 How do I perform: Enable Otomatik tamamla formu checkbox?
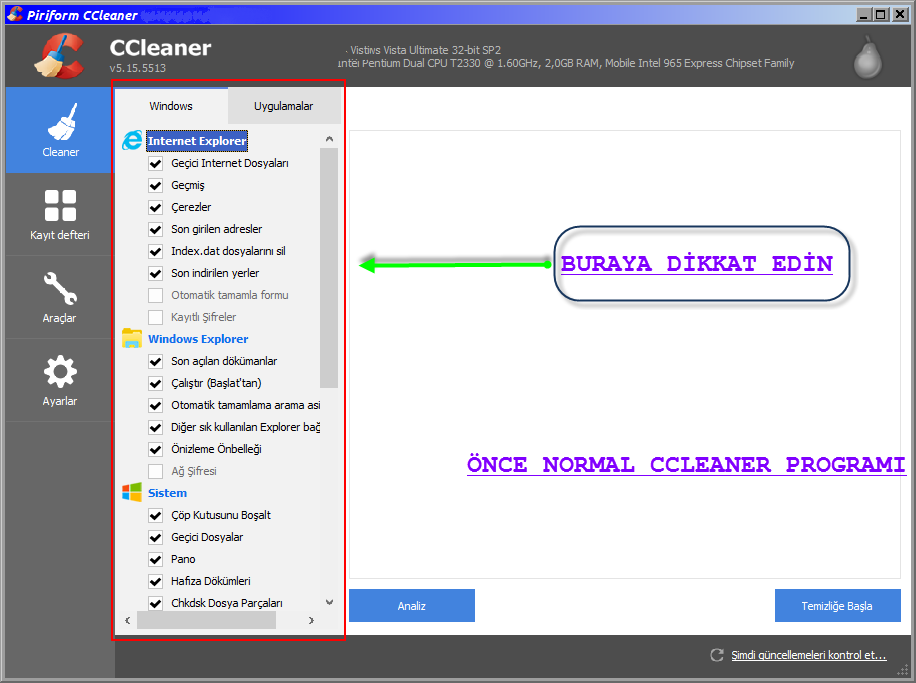(155, 295)
